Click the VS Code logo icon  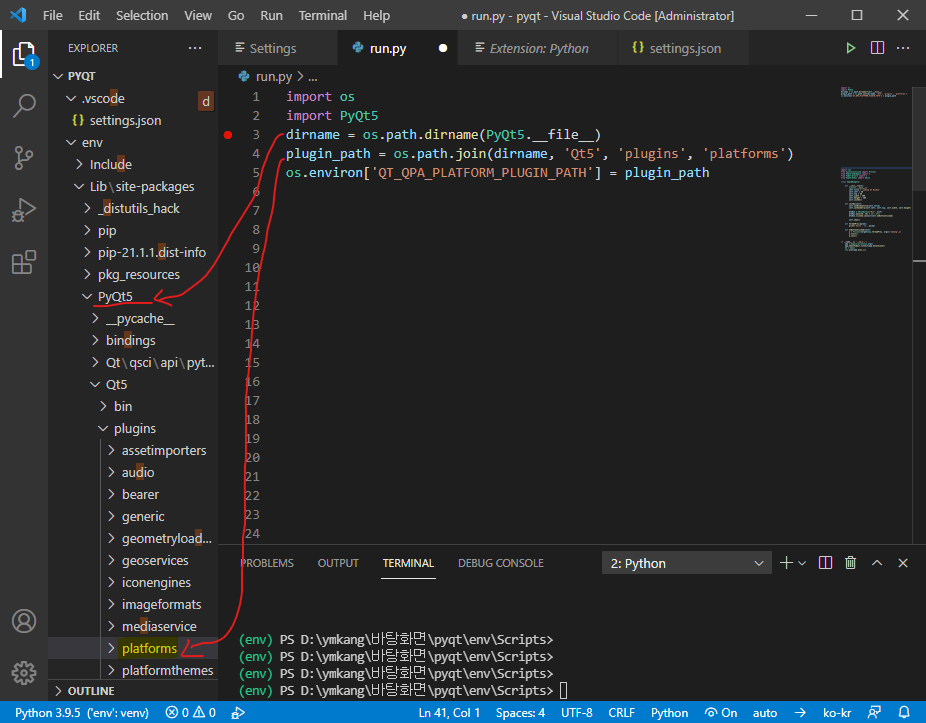click(x=18, y=15)
